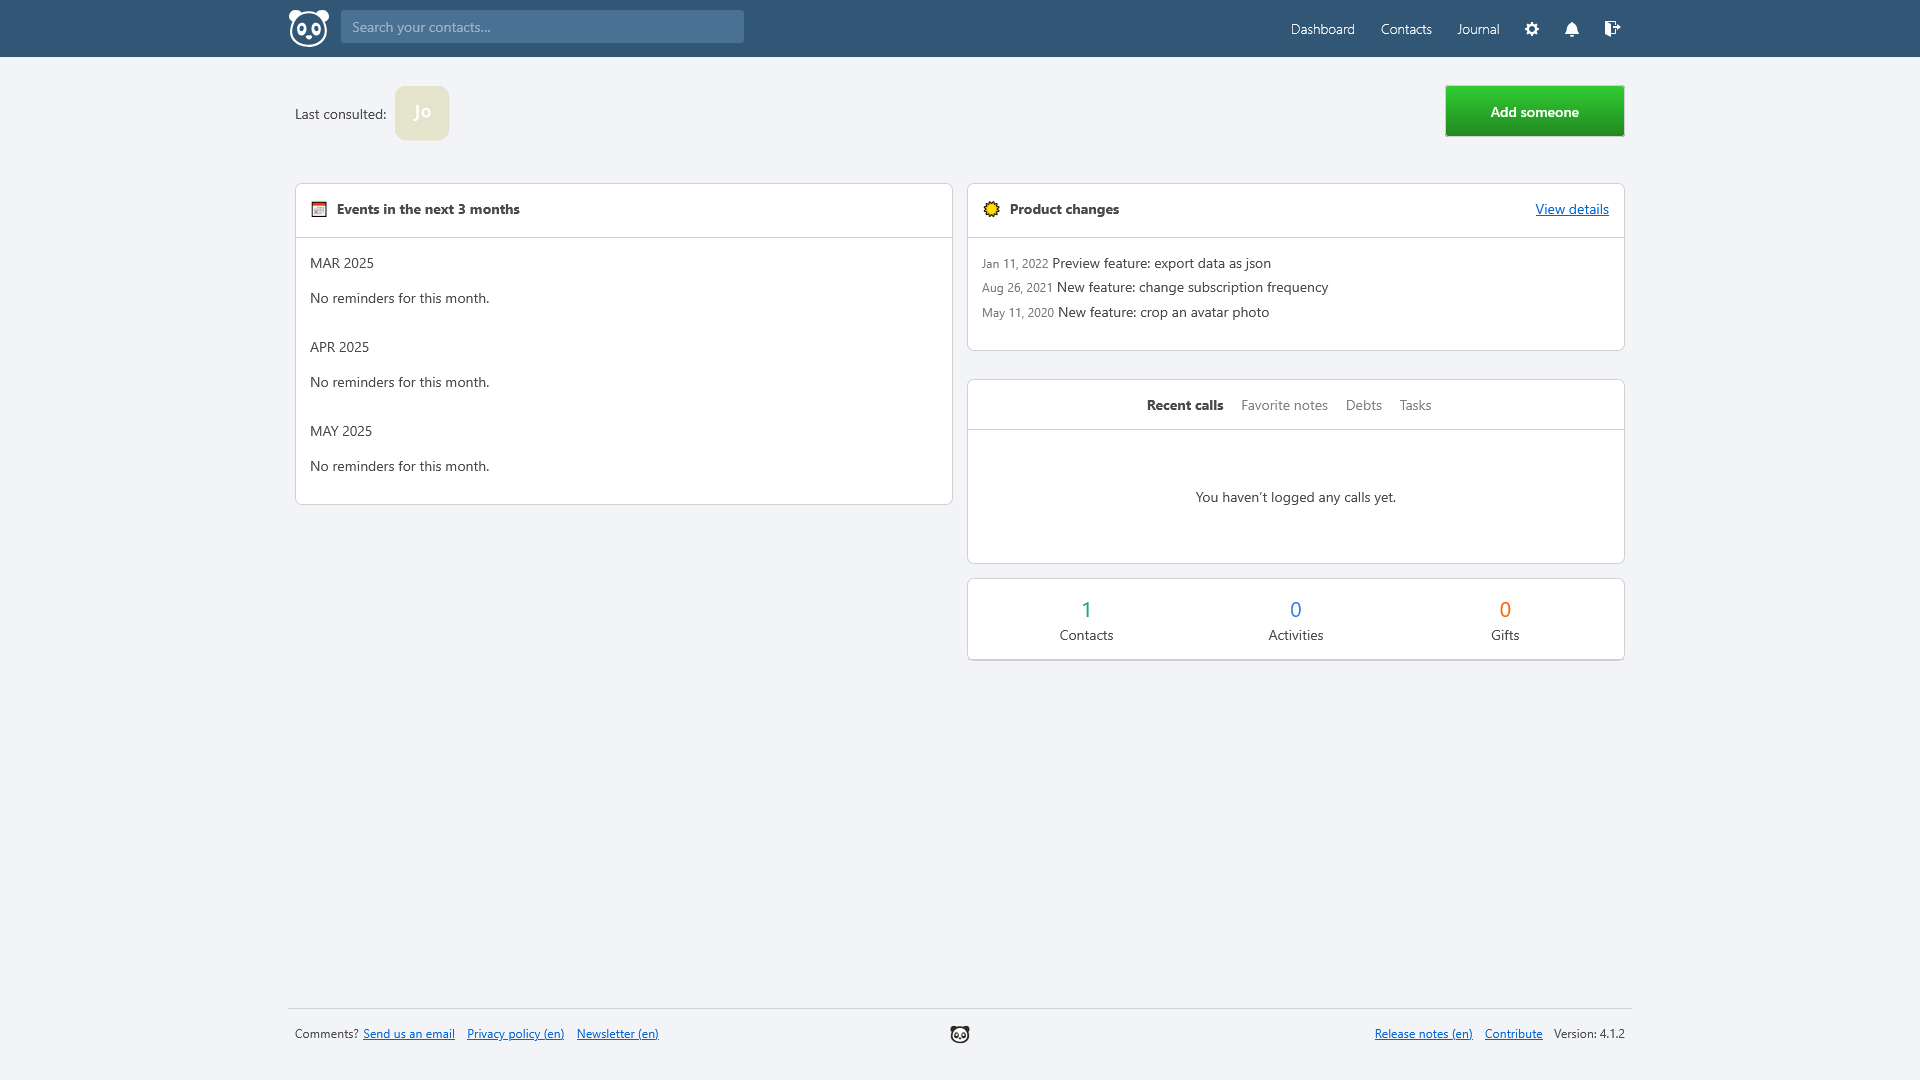This screenshot has height=1080, width=1920.
Task: Click the 'Events in the next 3 months' heading
Action: [428, 209]
